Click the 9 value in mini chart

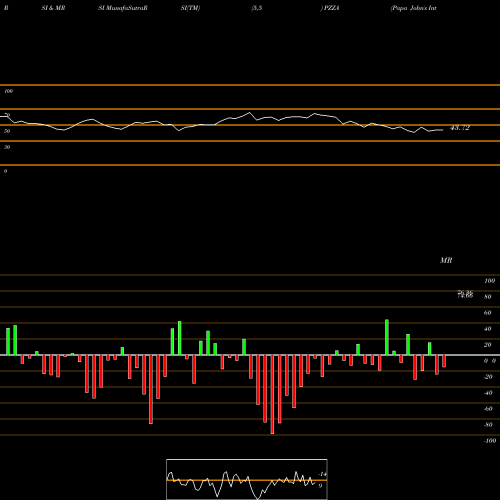point(320,486)
